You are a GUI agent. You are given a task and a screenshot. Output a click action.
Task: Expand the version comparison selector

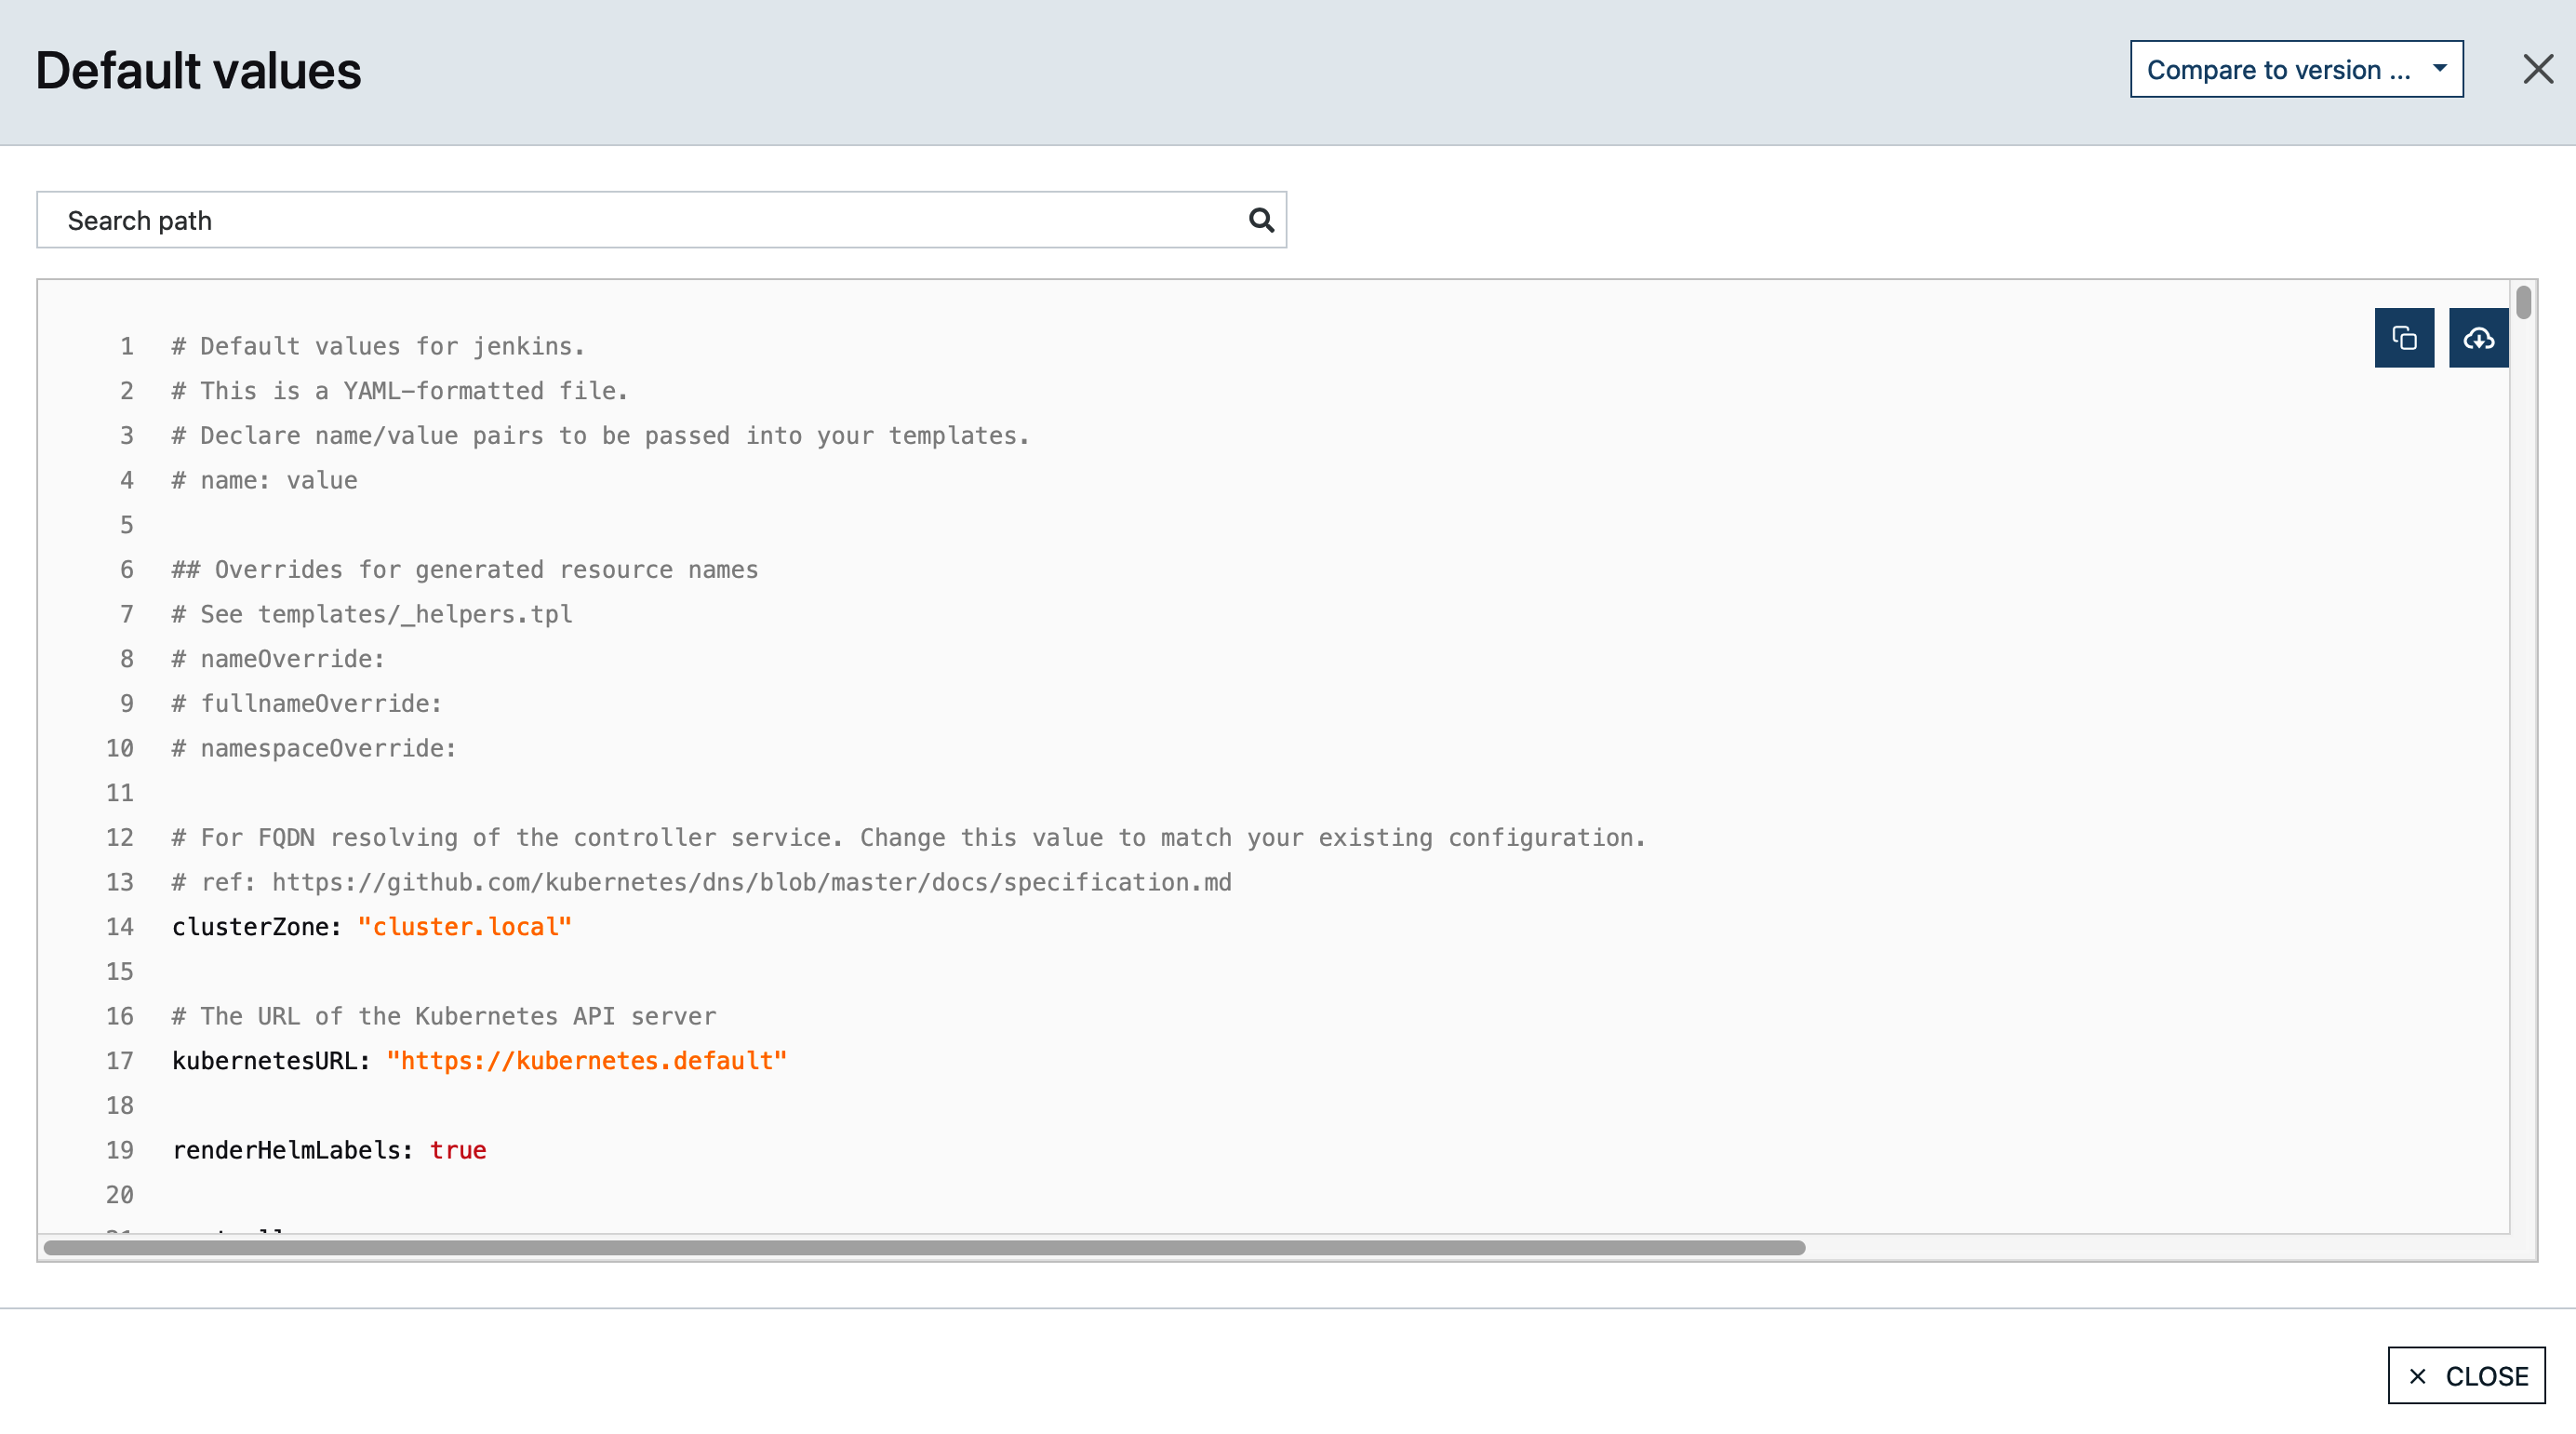click(2295, 69)
